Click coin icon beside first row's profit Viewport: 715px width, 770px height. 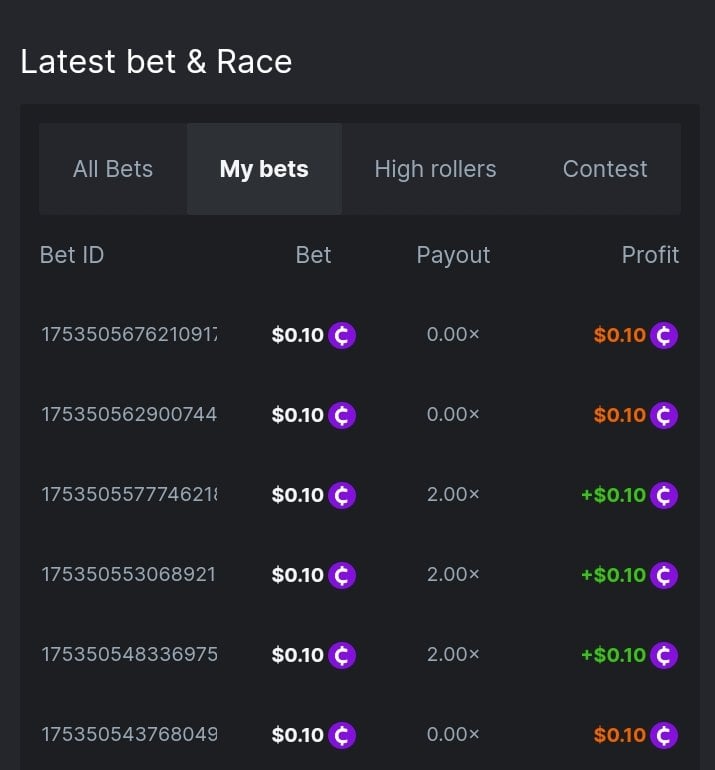(664, 335)
